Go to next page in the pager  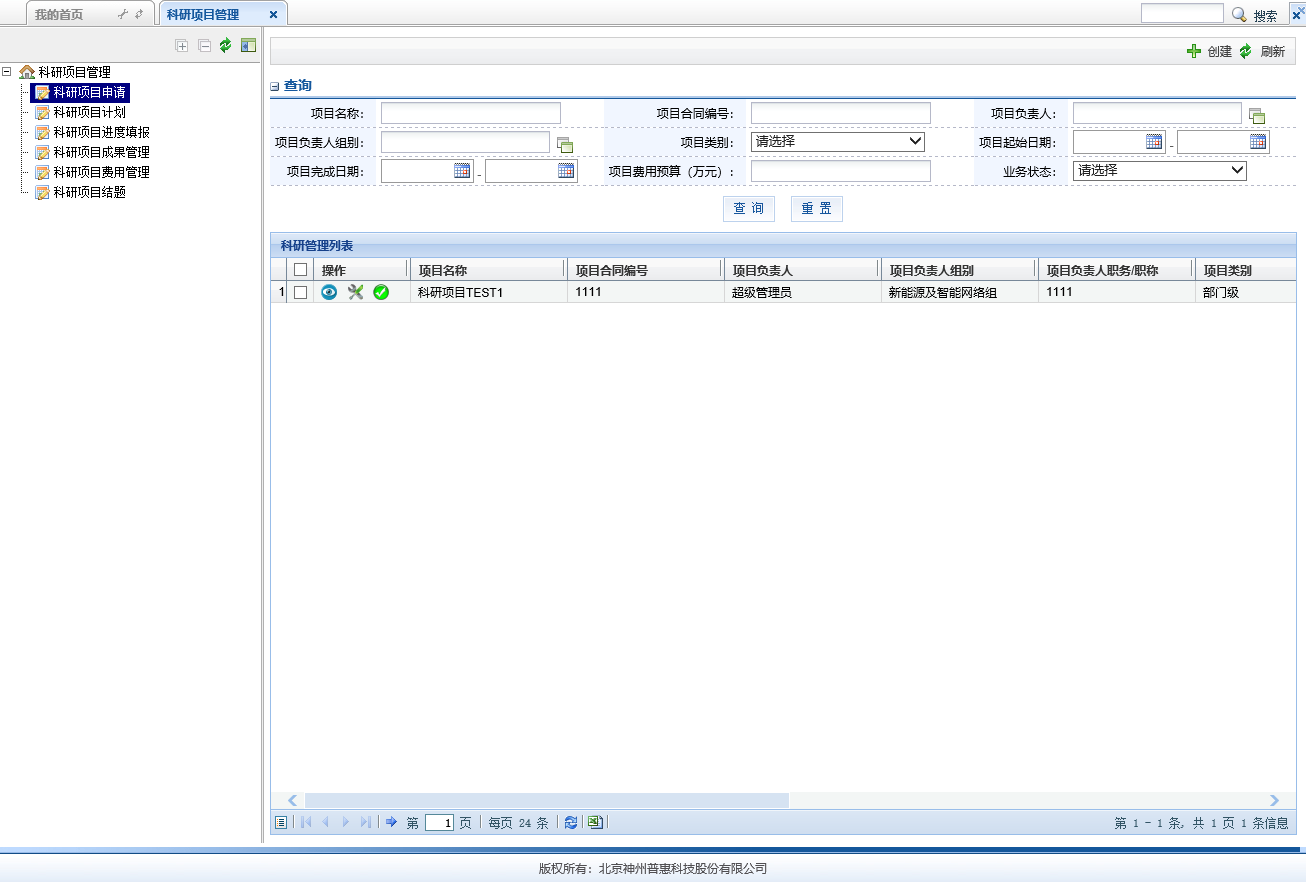[x=346, y=822]
